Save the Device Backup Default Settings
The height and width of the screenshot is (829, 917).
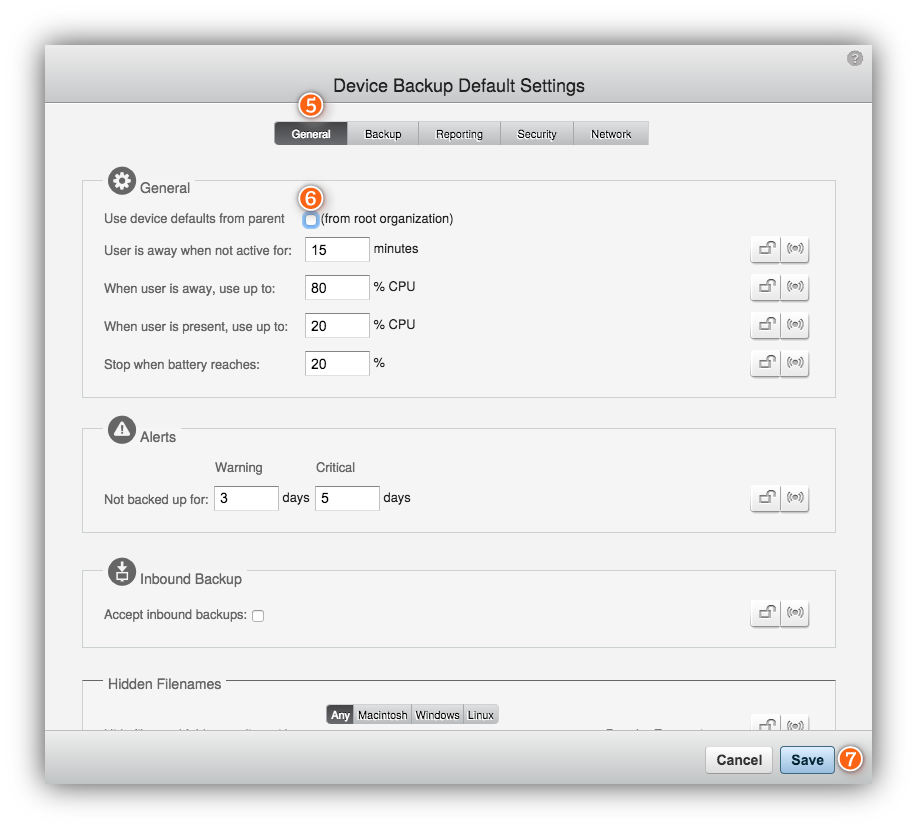[x=806, y=760]
